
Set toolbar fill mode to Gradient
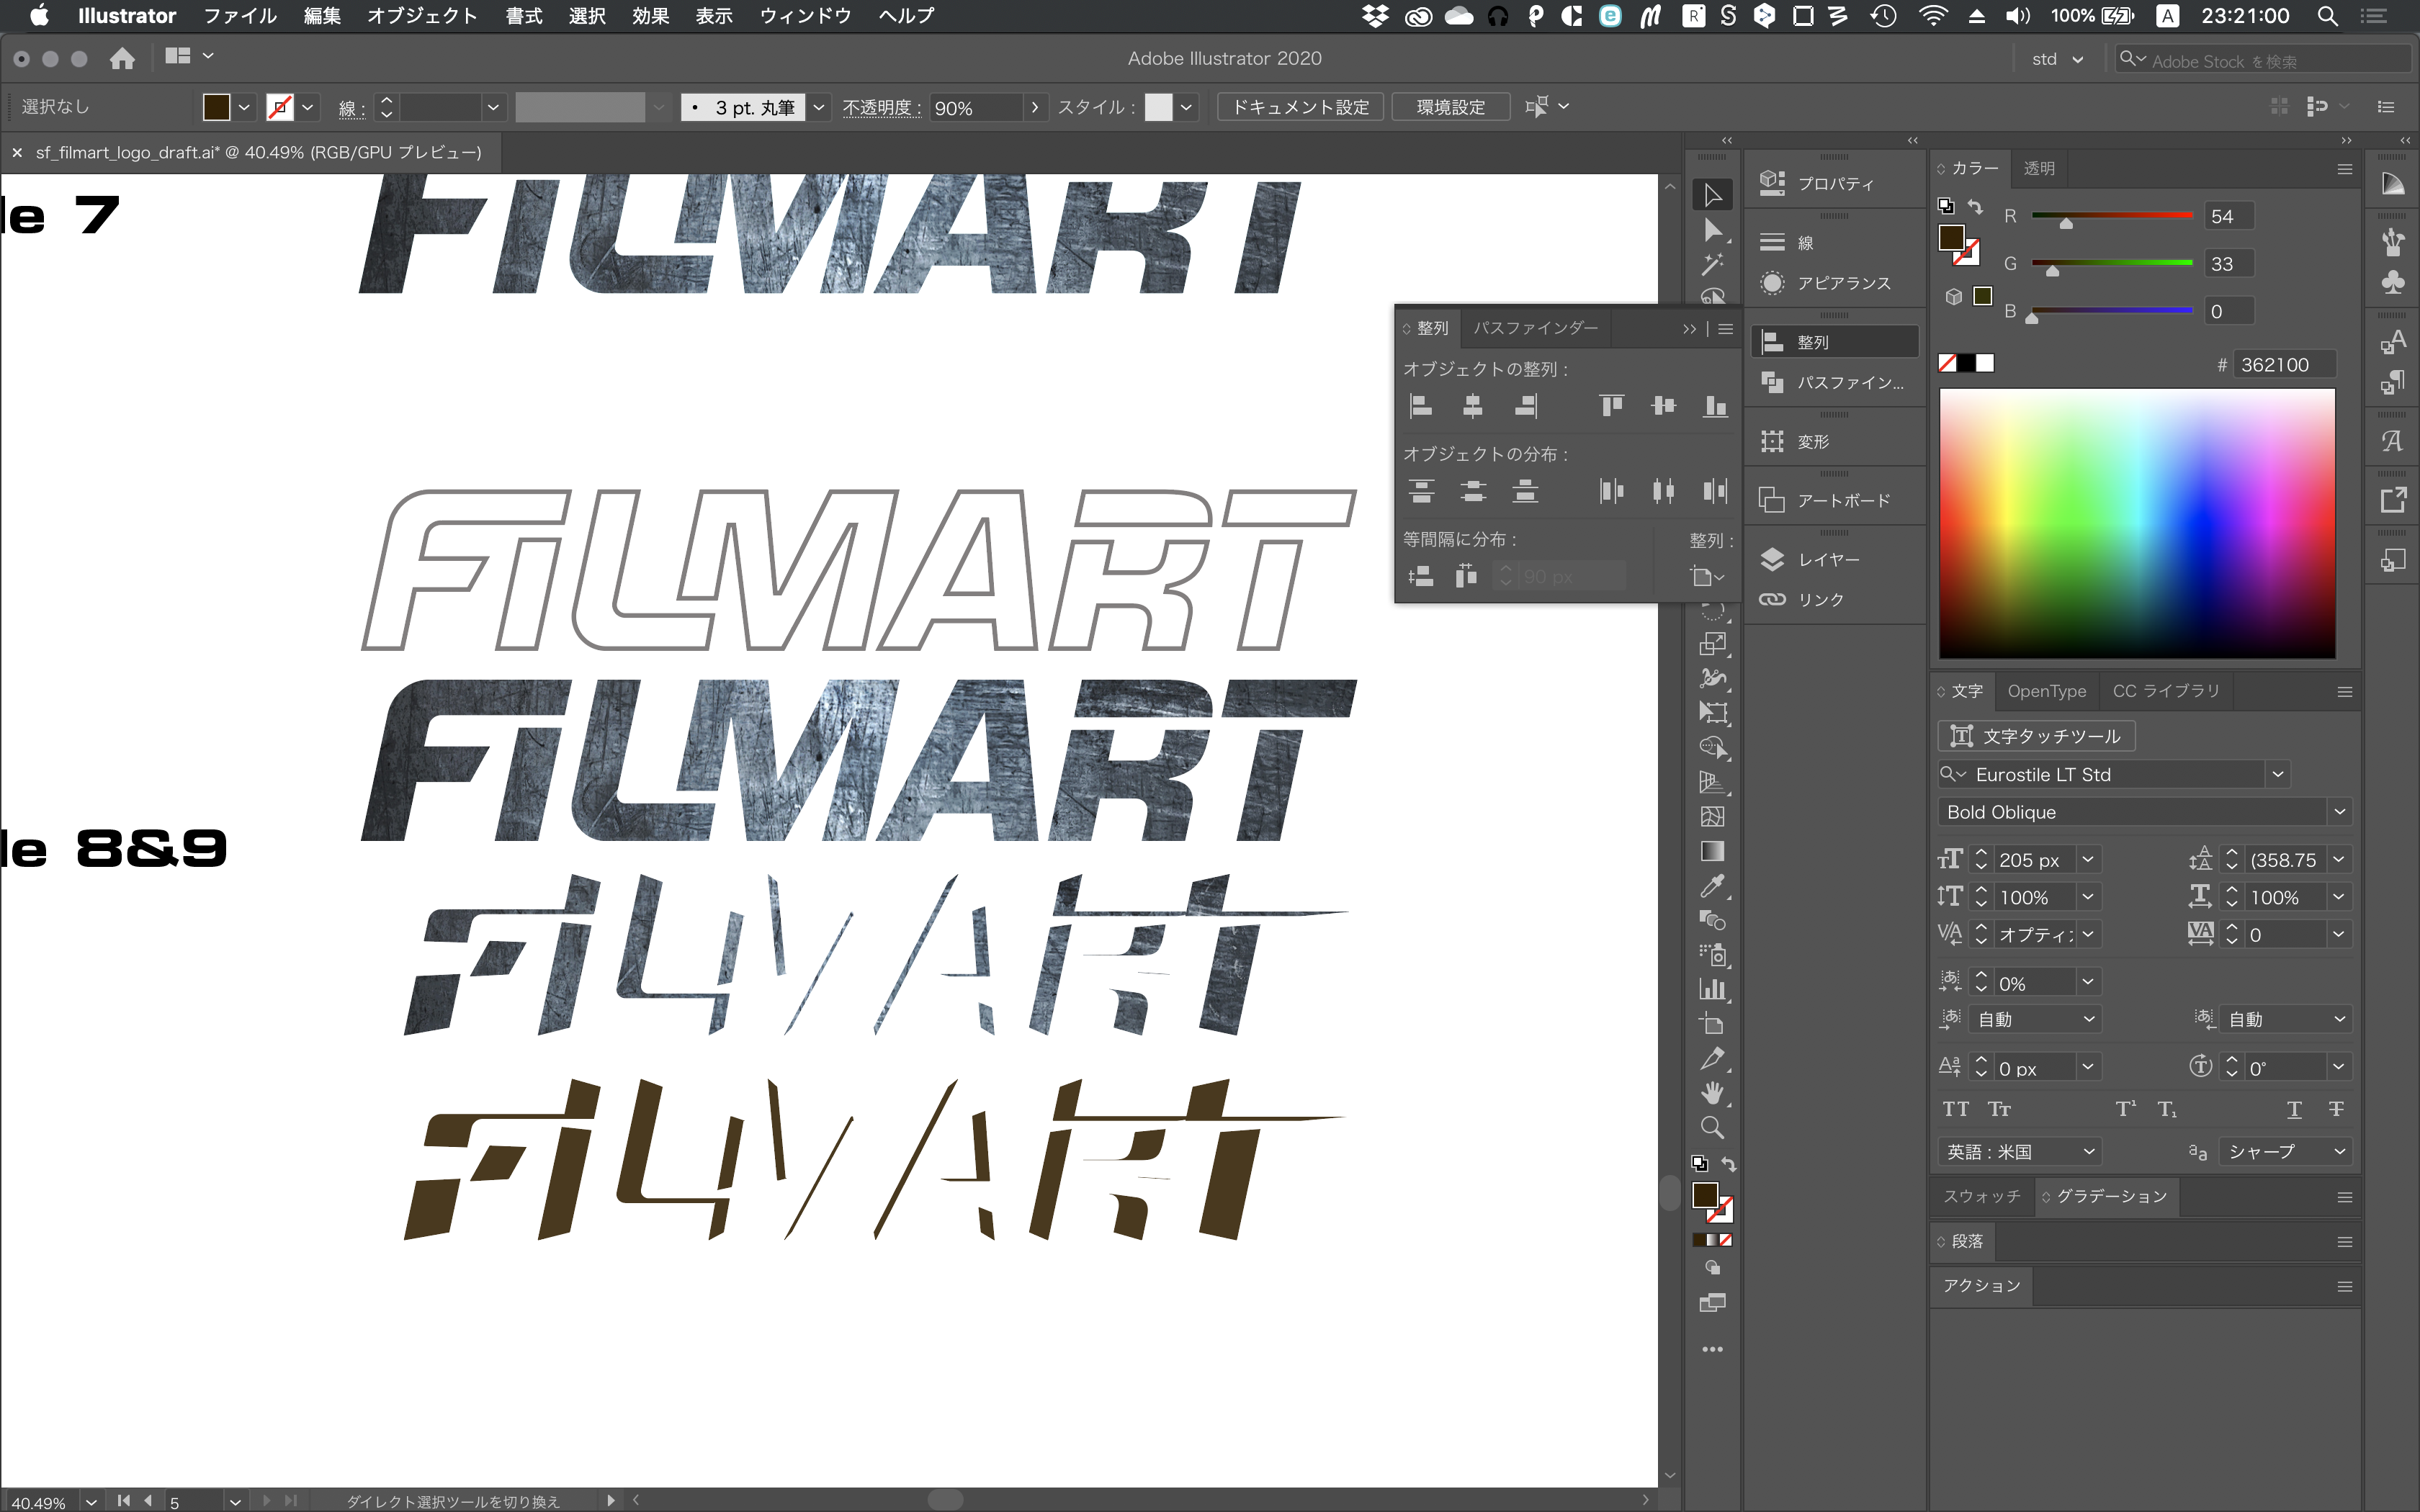click(x=1712, y=1240)
